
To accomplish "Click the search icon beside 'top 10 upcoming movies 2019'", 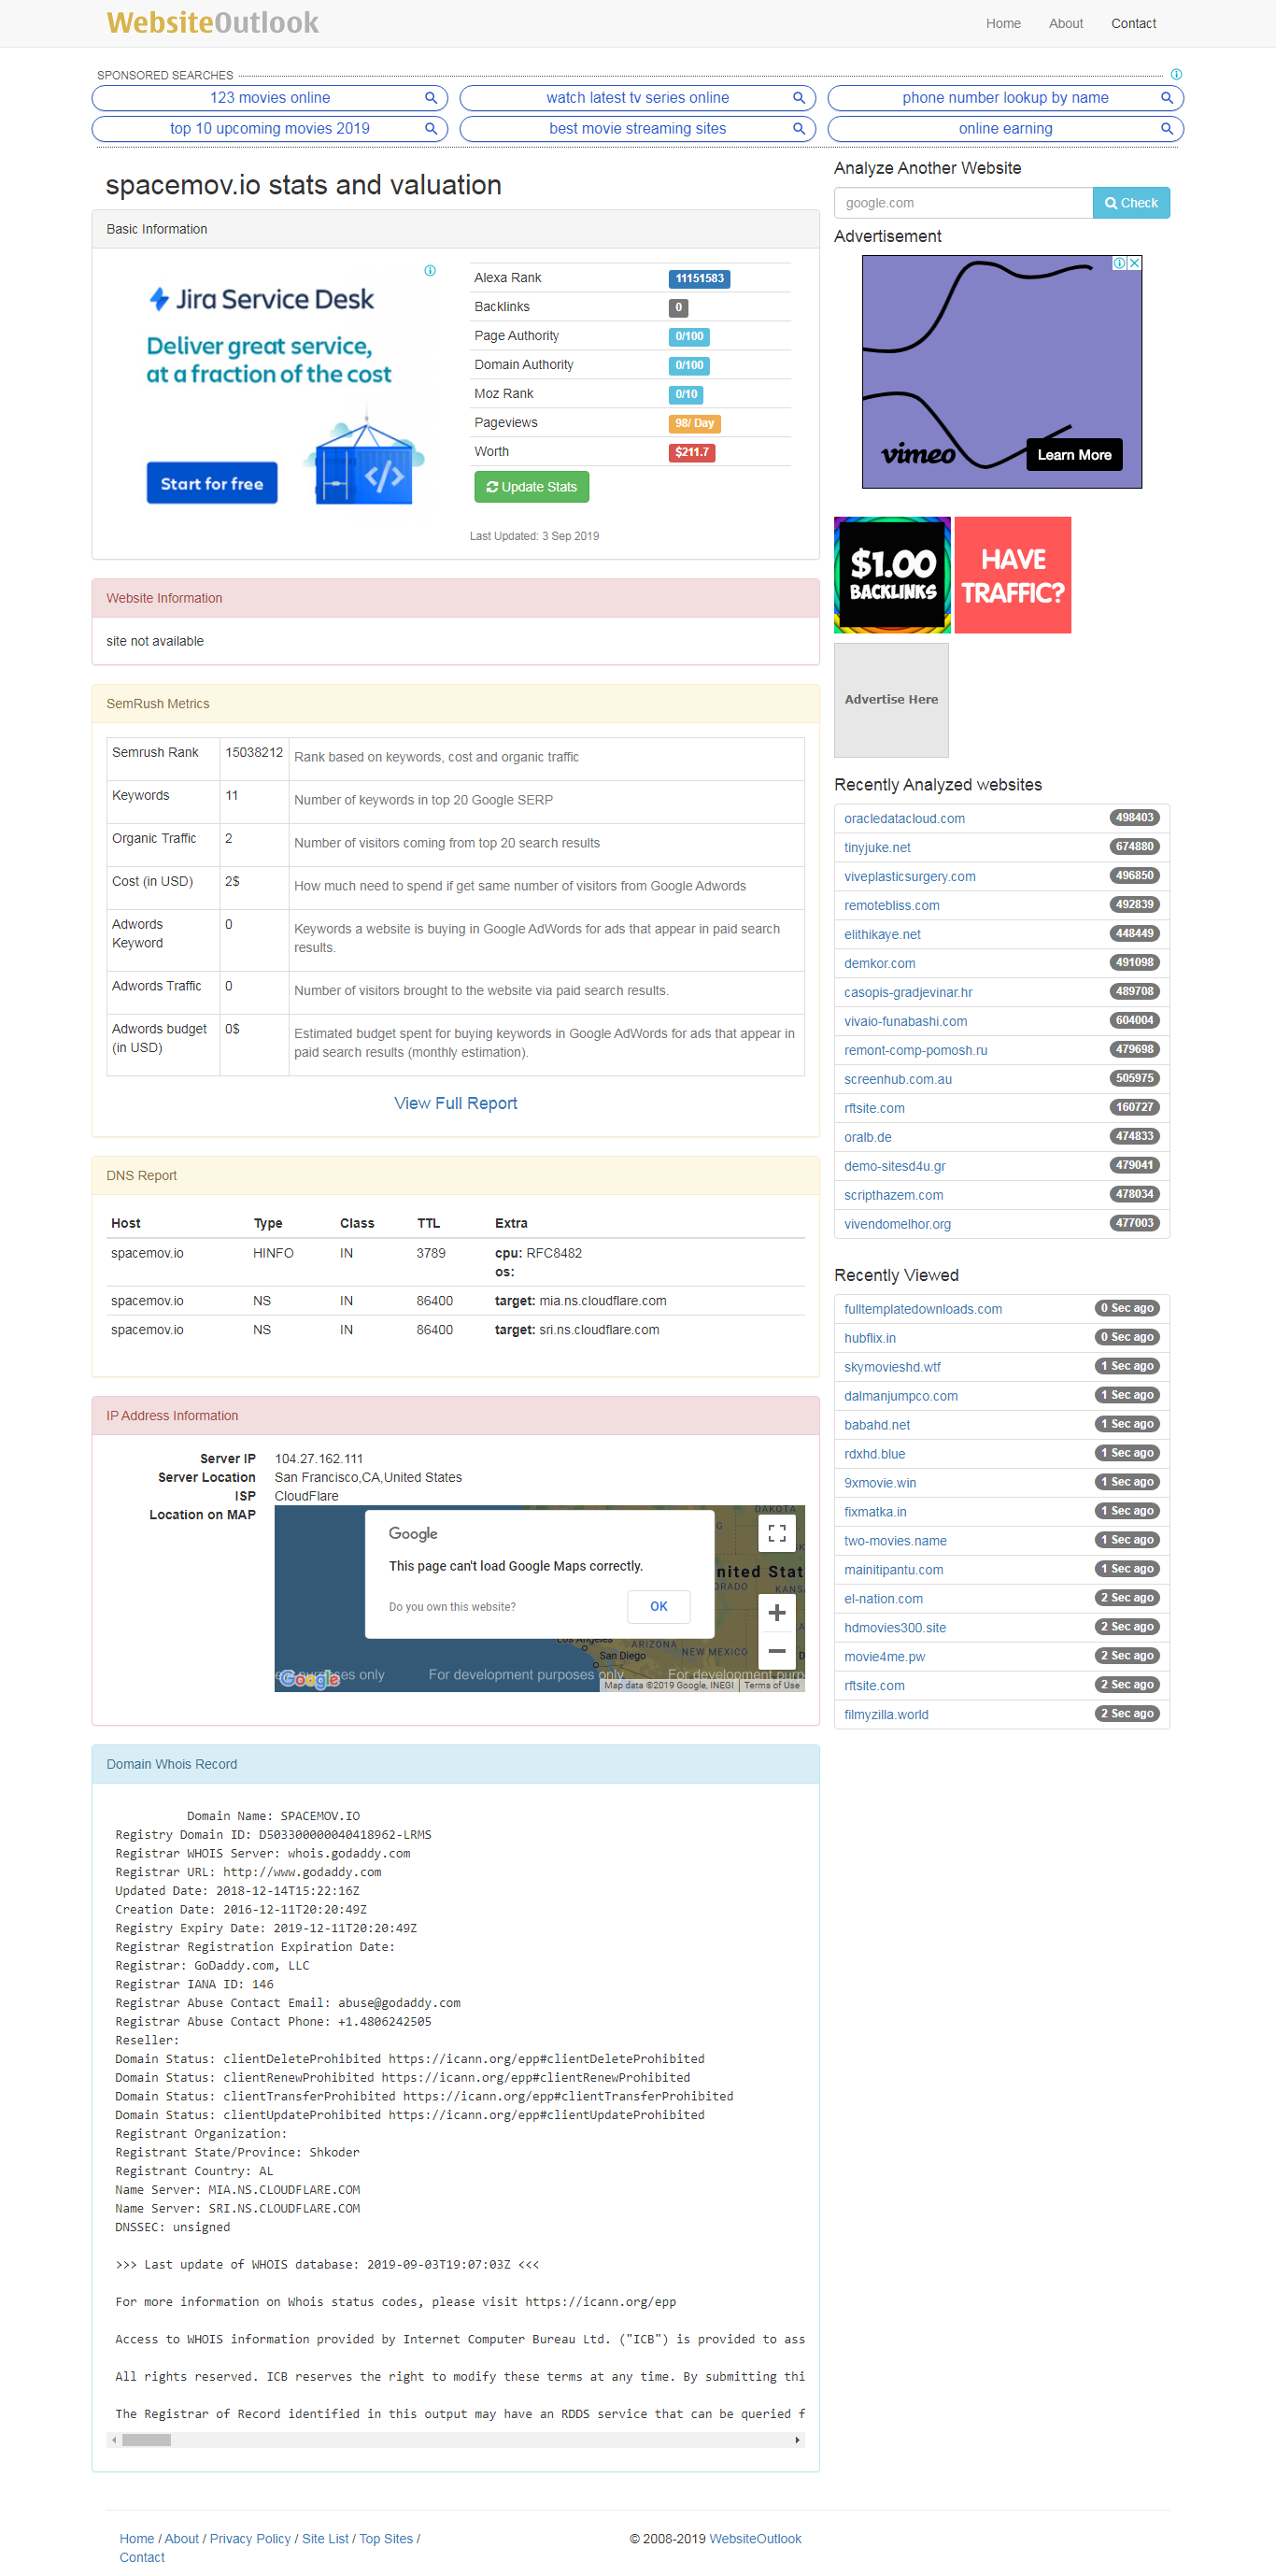I will pyautogui.click(x=431, y=129).
